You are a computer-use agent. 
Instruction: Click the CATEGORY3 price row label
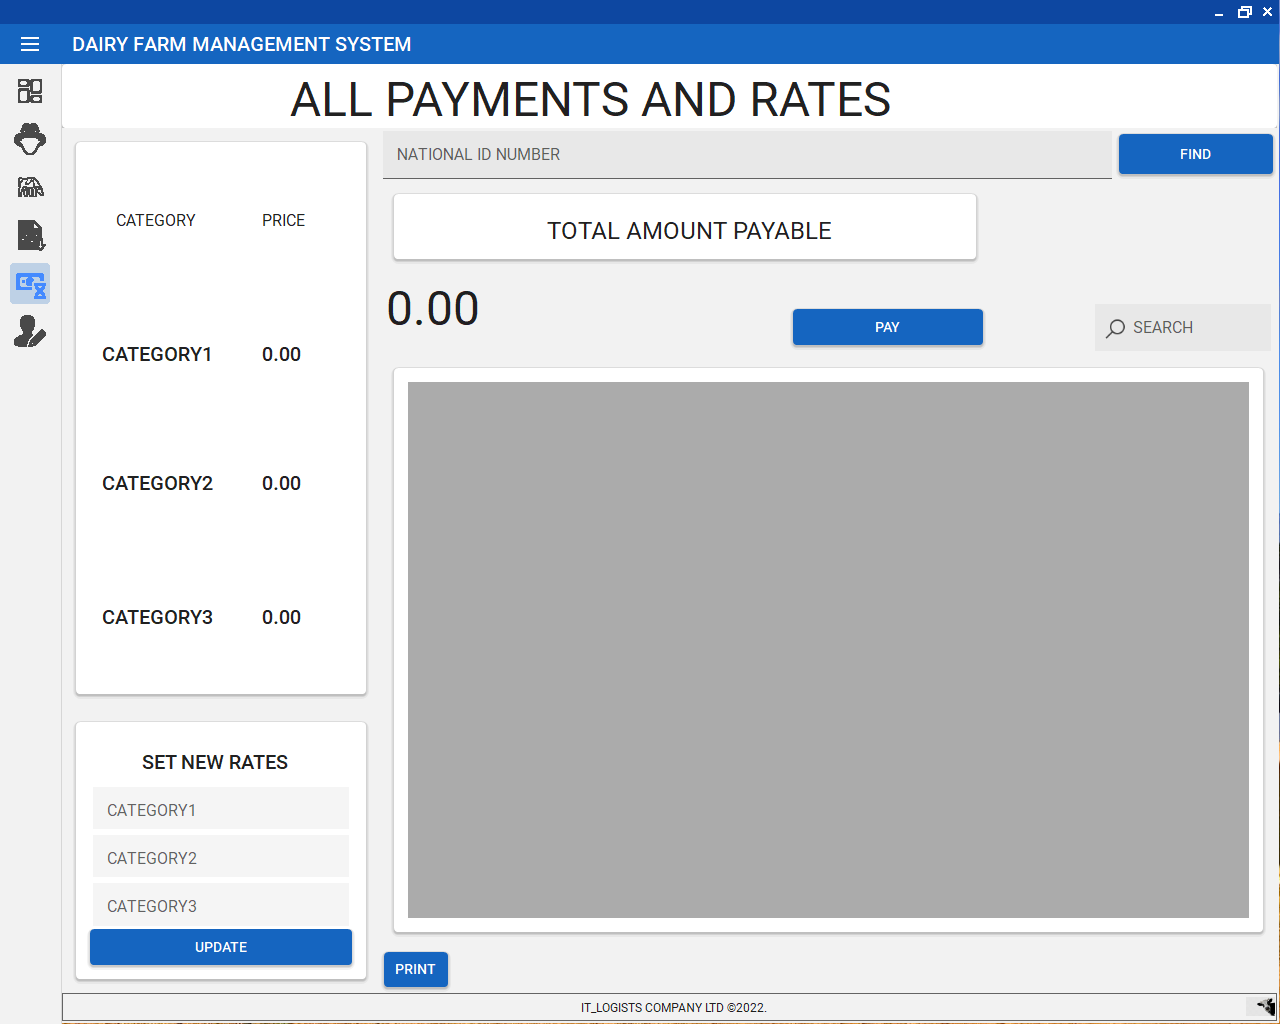click(x=157, y=617)
